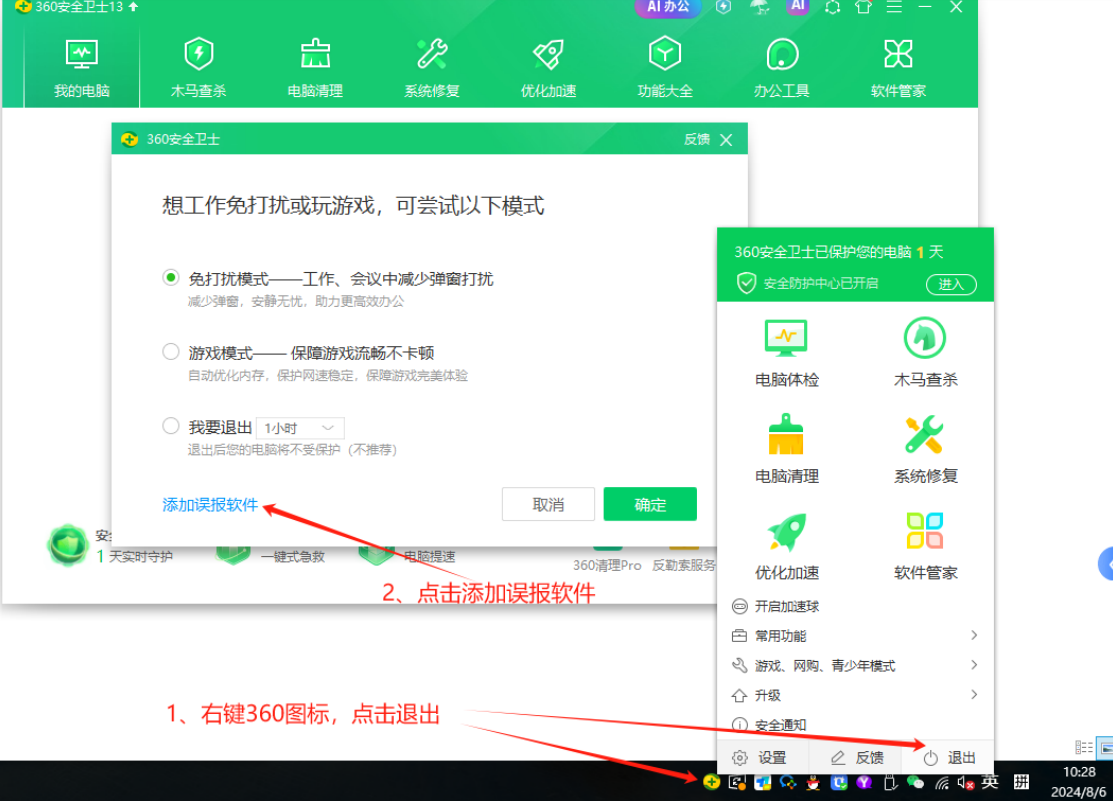
Task: Click 反馈 in the tray popup footer
Action: coord(857,758)
